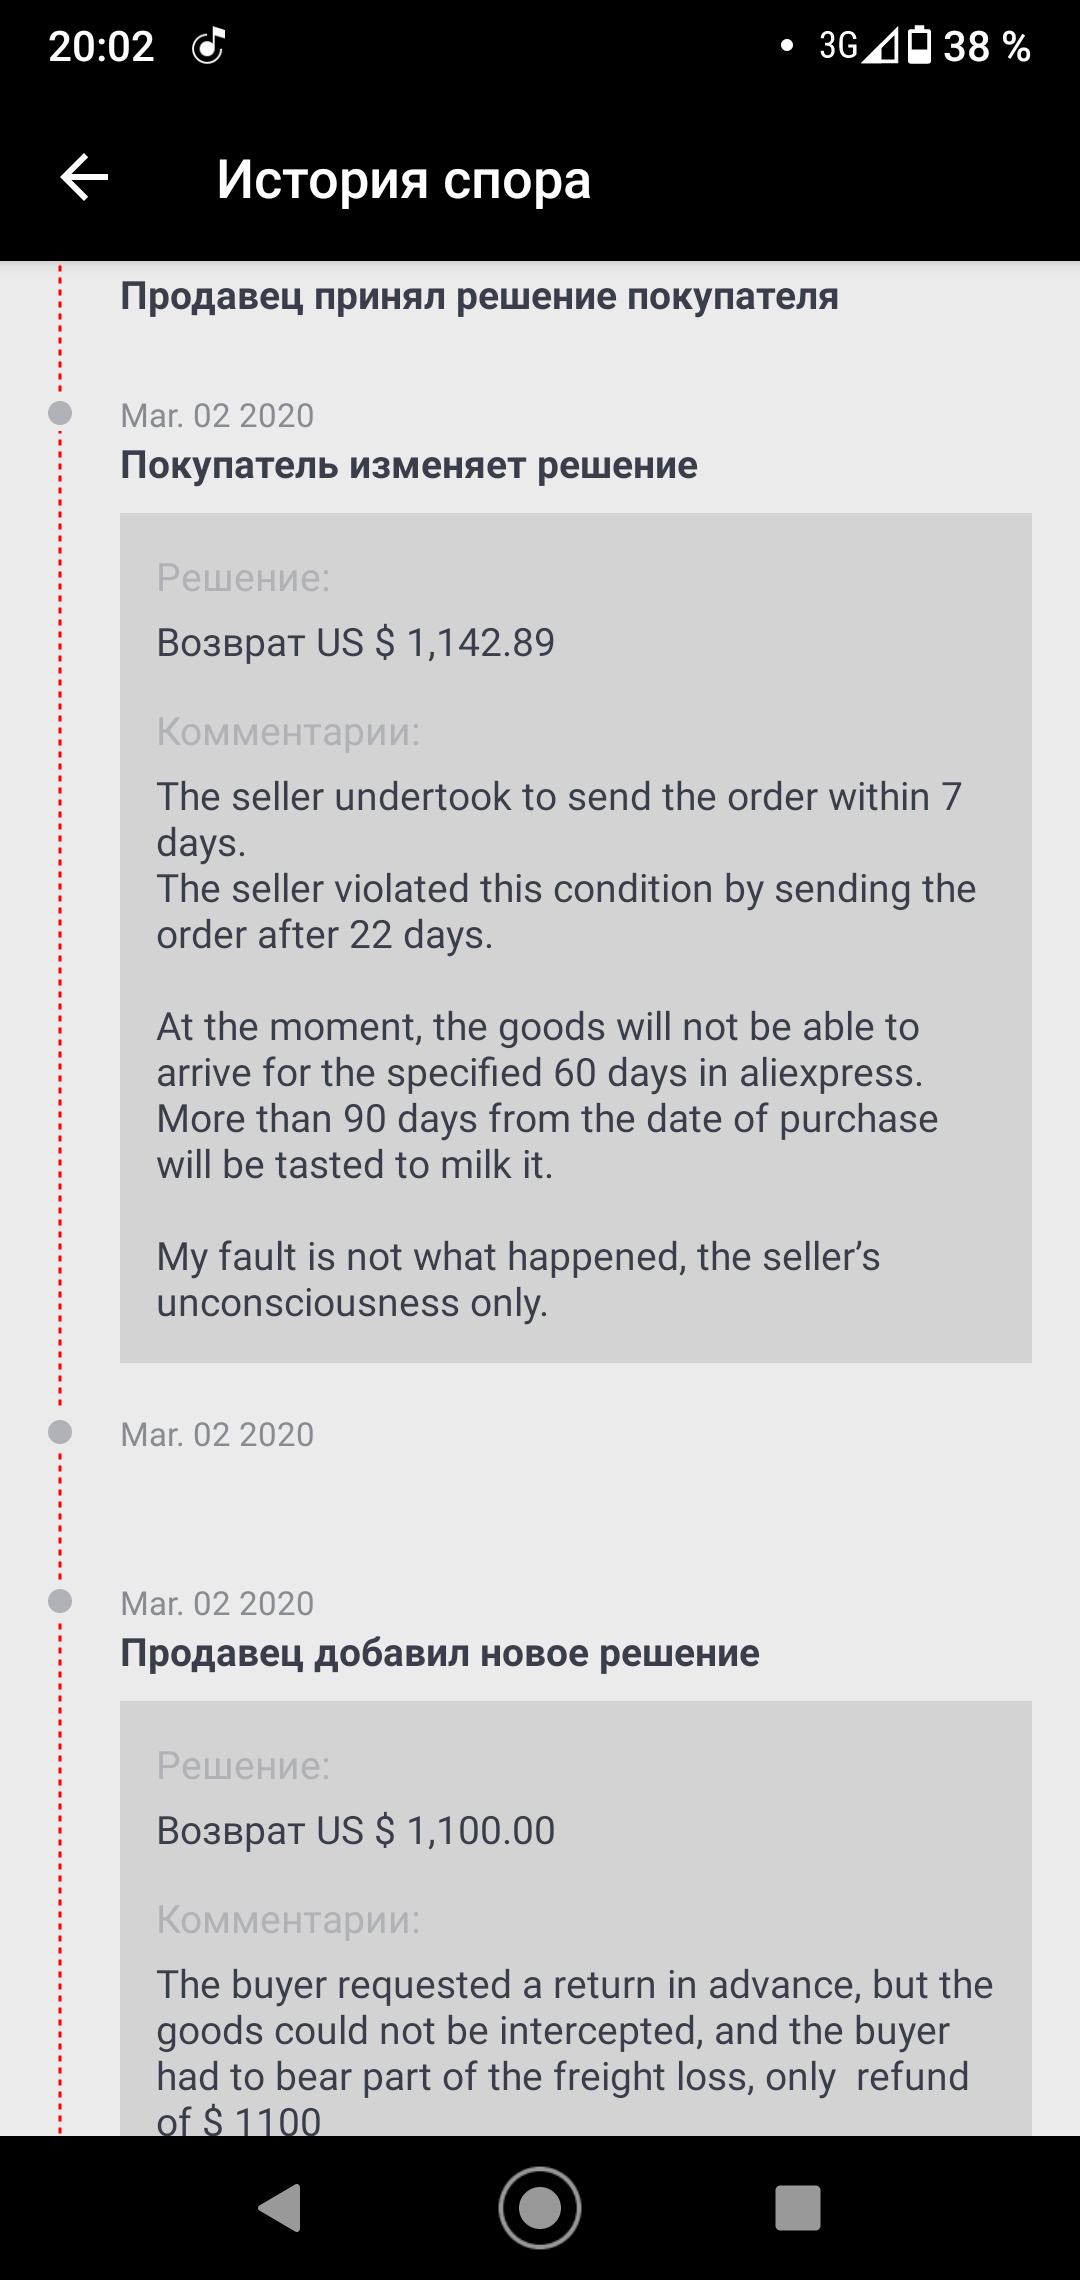1080x2280 pixels.
Task: Tap seller comment about freight loss
Action: (x=575, y=2050)
